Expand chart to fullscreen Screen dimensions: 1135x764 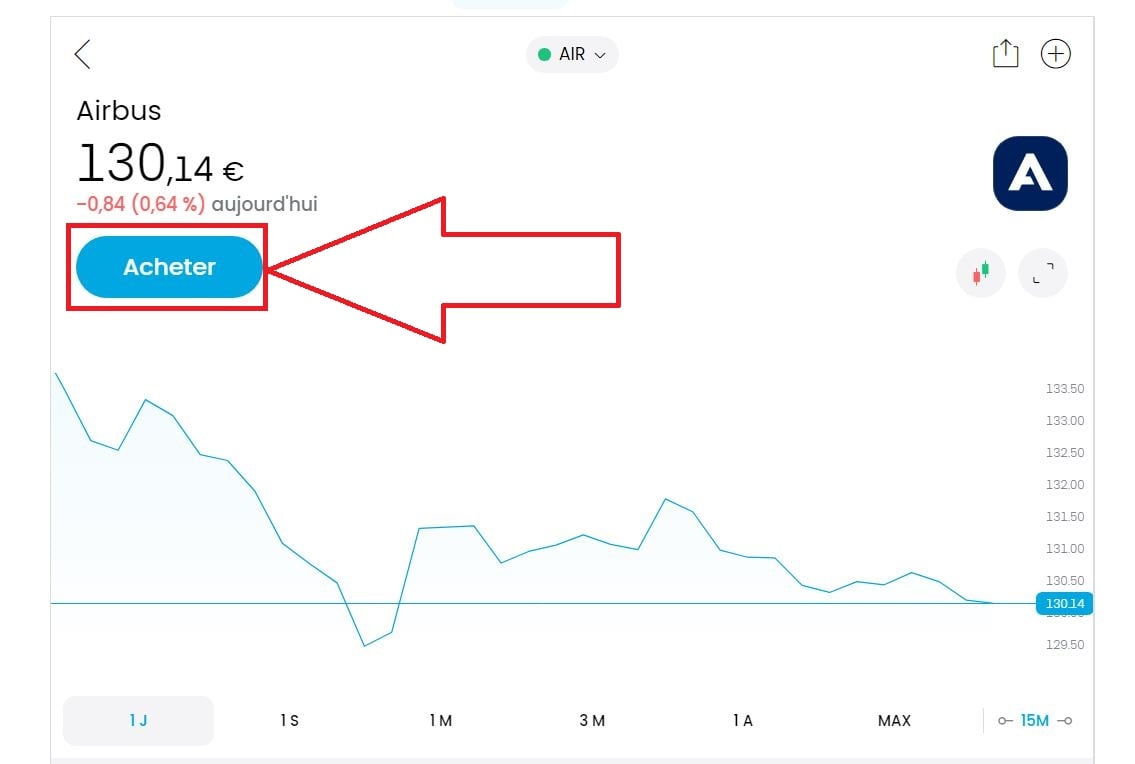click(x=1043, y=273)
